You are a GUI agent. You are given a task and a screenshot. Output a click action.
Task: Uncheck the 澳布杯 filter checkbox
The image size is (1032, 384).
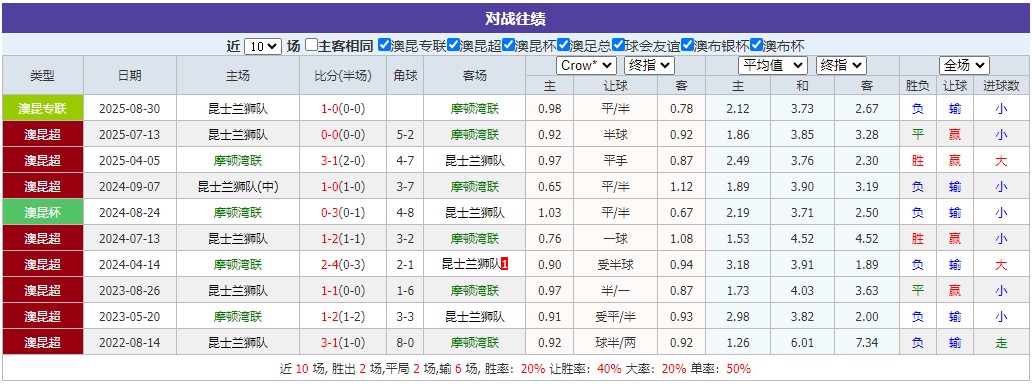pos(756,45)
